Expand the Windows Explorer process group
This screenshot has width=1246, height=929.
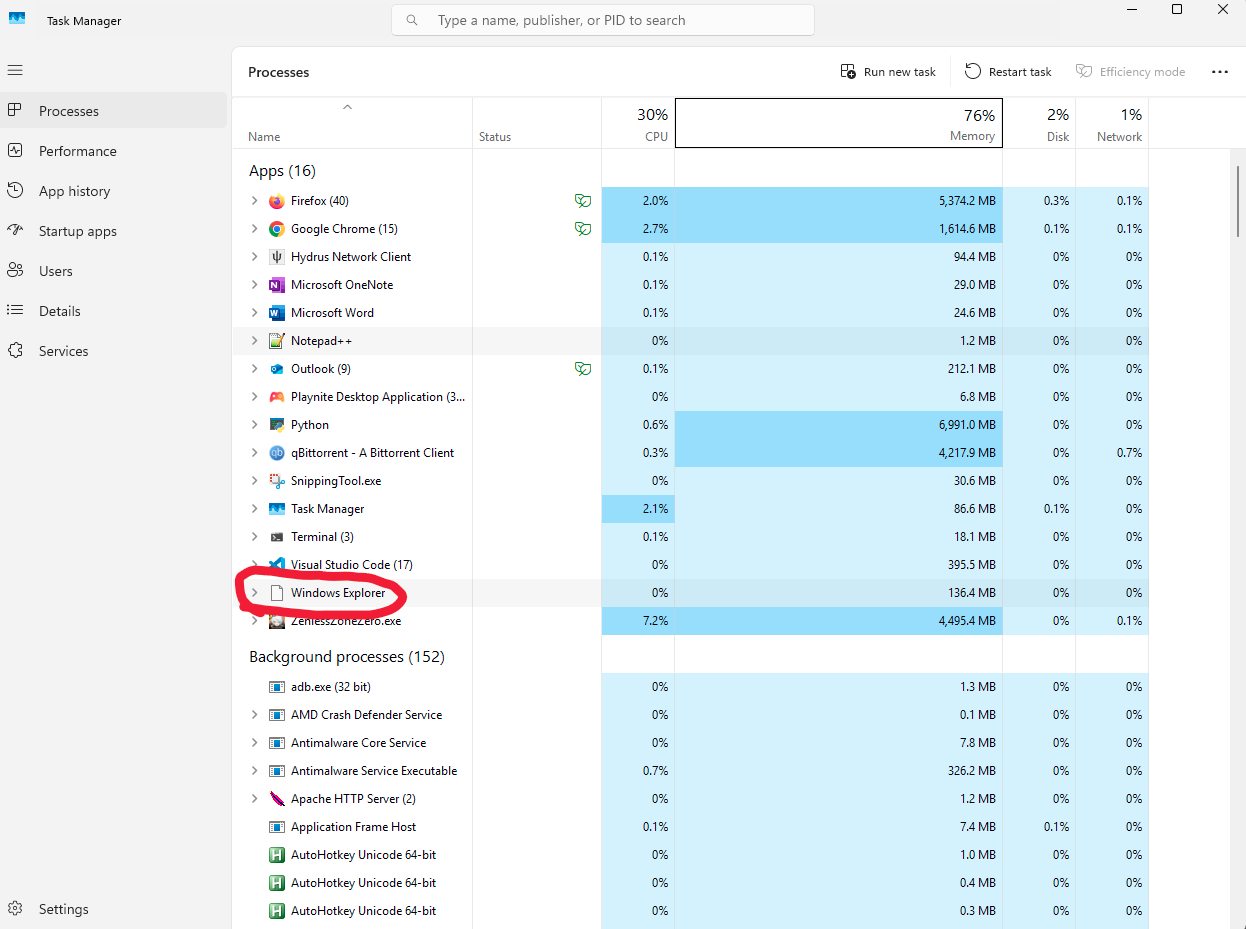[x=254, y=593]
